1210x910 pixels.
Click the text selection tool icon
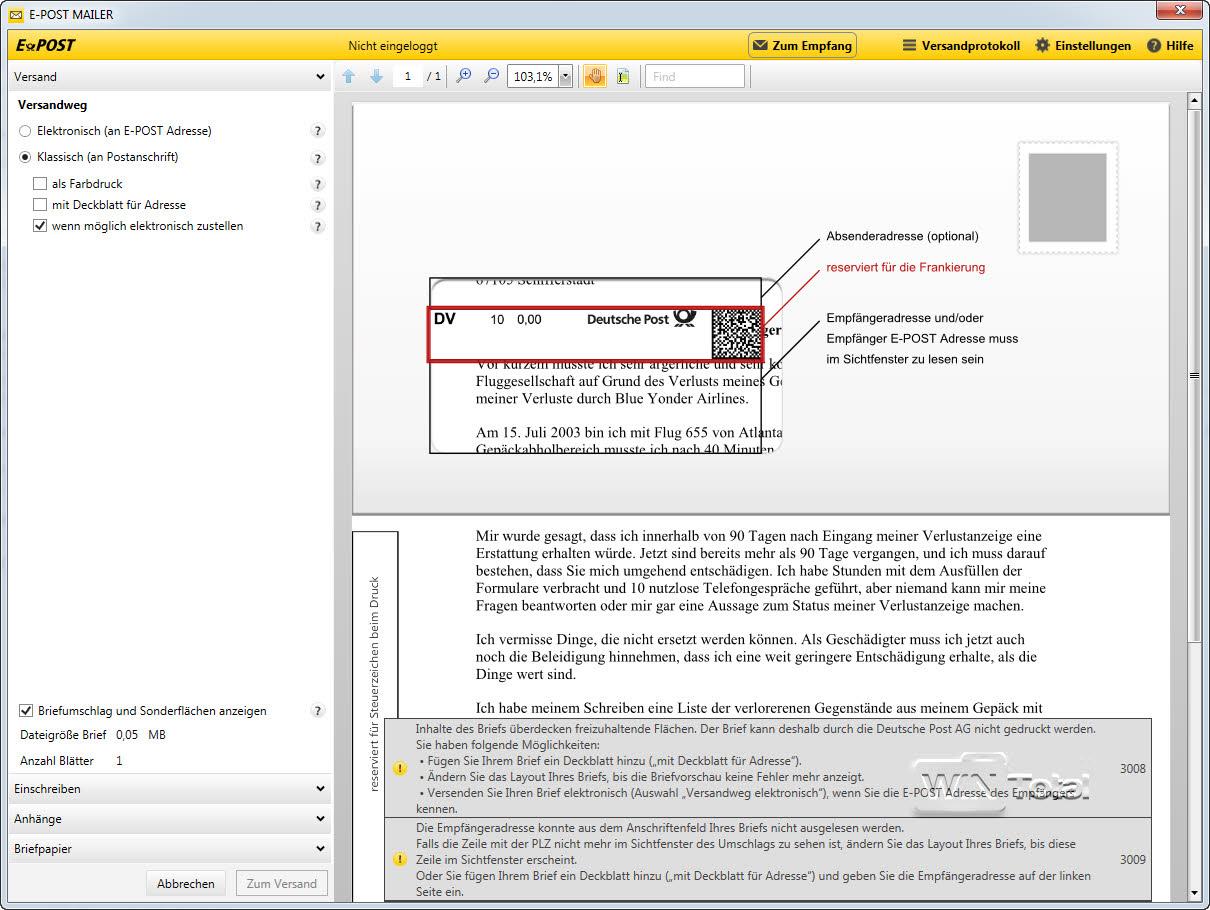tap(623, 76)
